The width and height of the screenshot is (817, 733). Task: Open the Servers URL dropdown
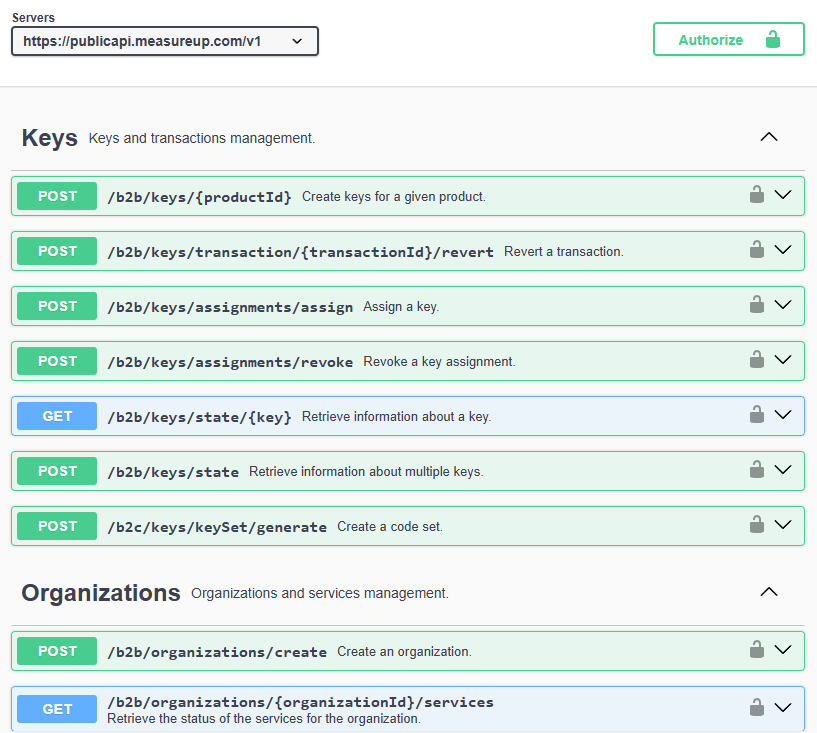pos(165,41)
